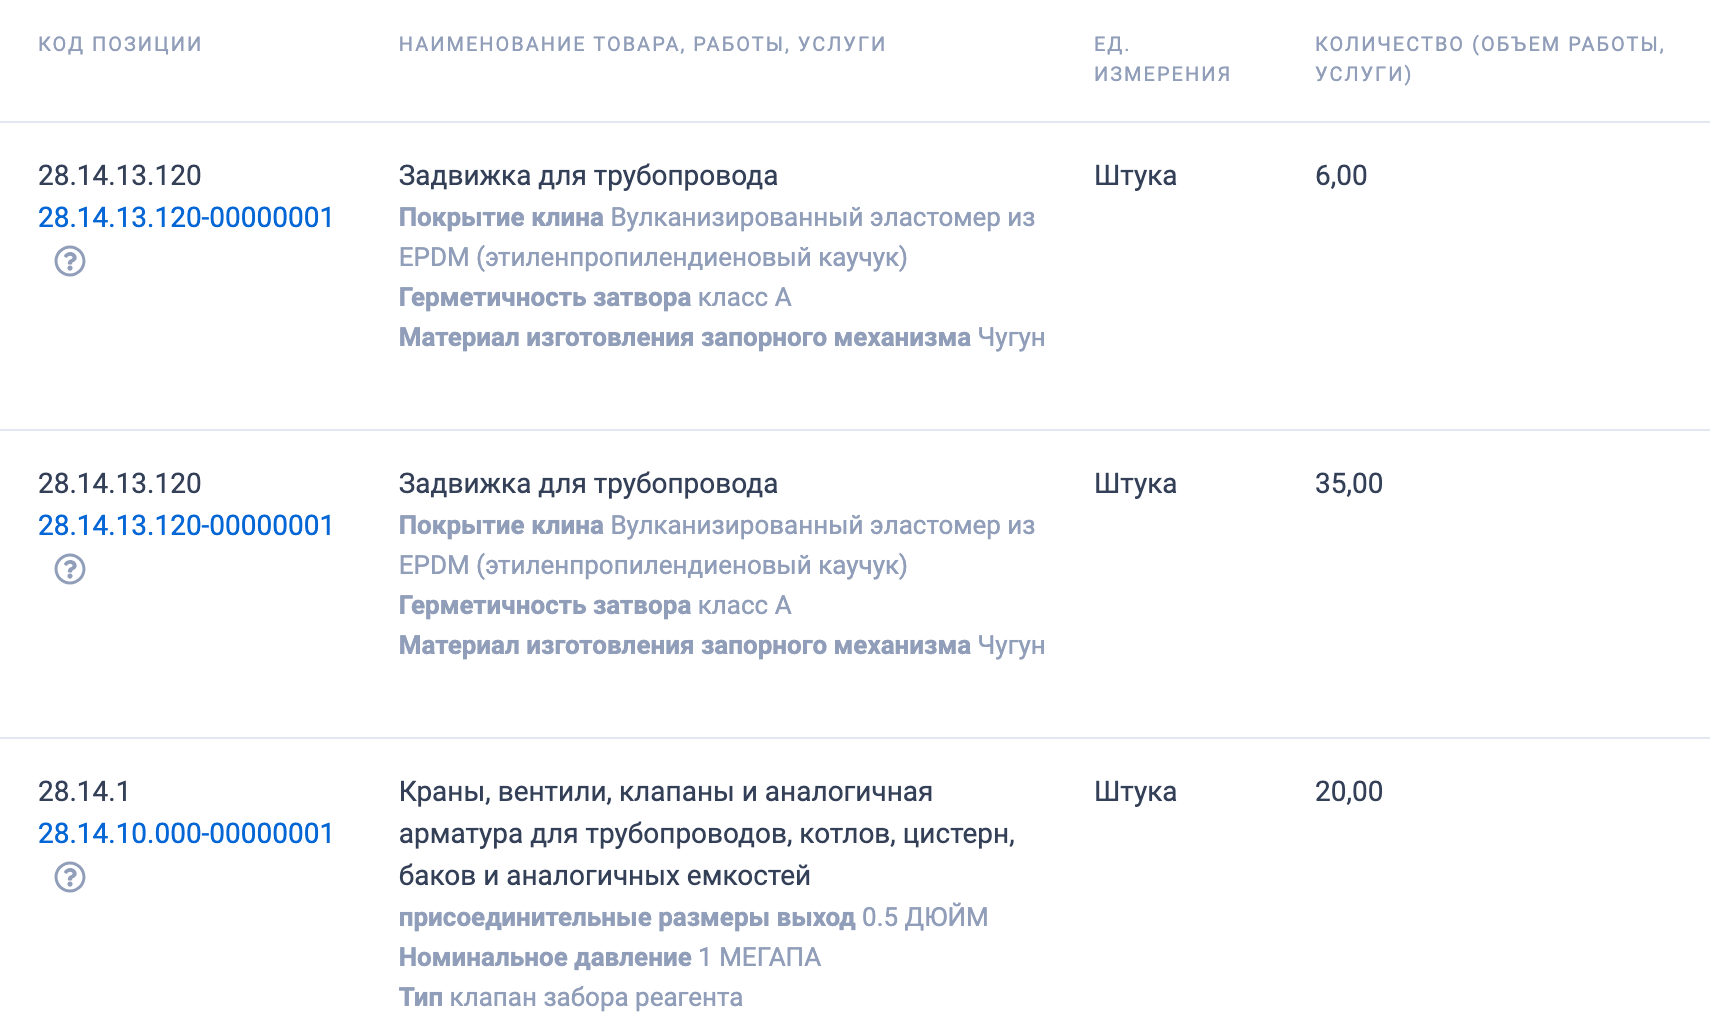Follow the blue code link in the second row
The height and width of the screenshot is (1024, 1710).
point(186,525)
